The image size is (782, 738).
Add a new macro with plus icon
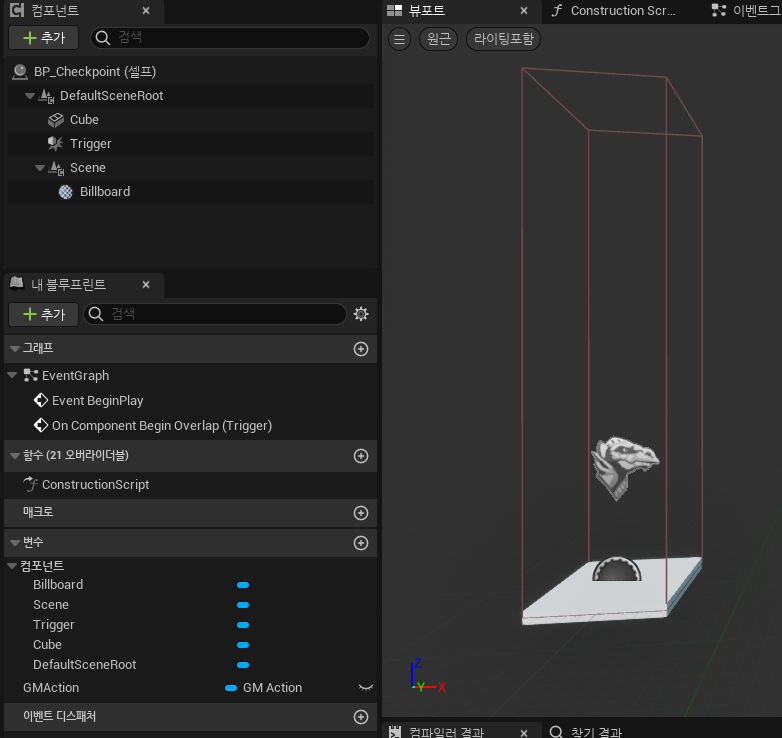click(361, 513)
